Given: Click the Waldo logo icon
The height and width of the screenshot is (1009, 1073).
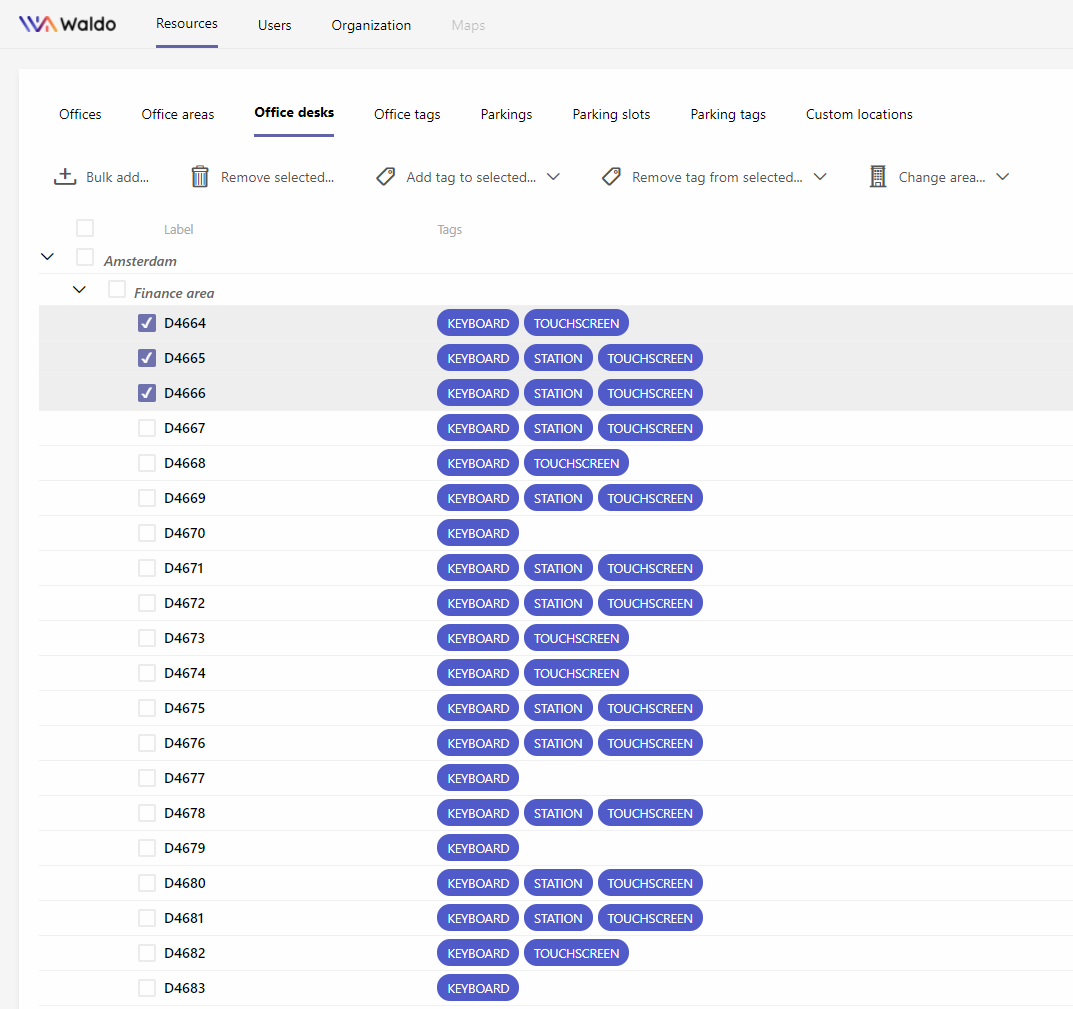Looking at the screenshot, I should [x=36, y=24].
